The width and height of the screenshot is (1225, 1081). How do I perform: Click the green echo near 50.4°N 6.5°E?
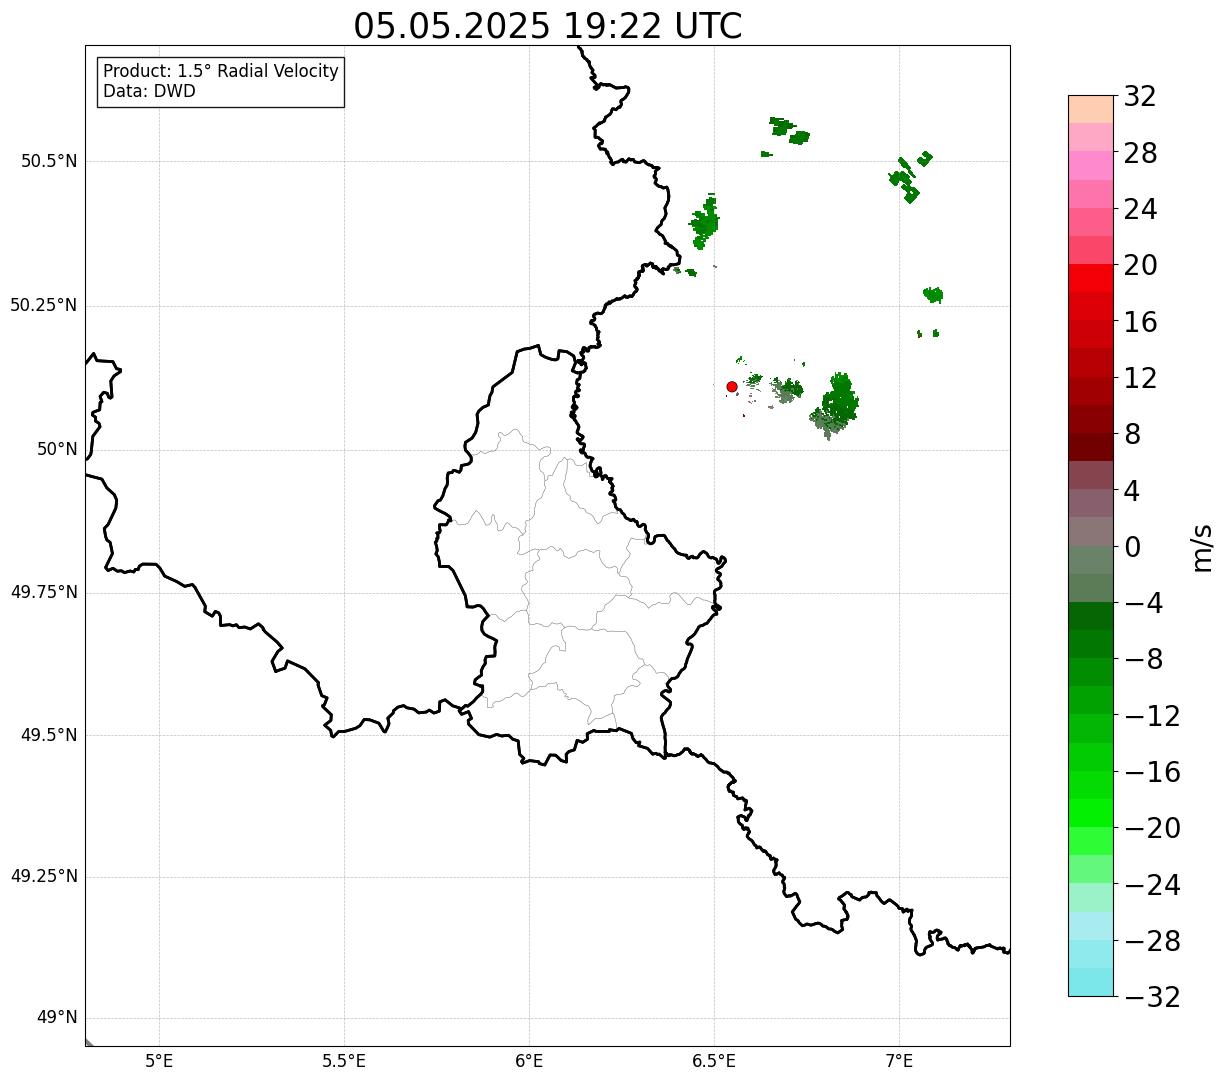[705, 221]
